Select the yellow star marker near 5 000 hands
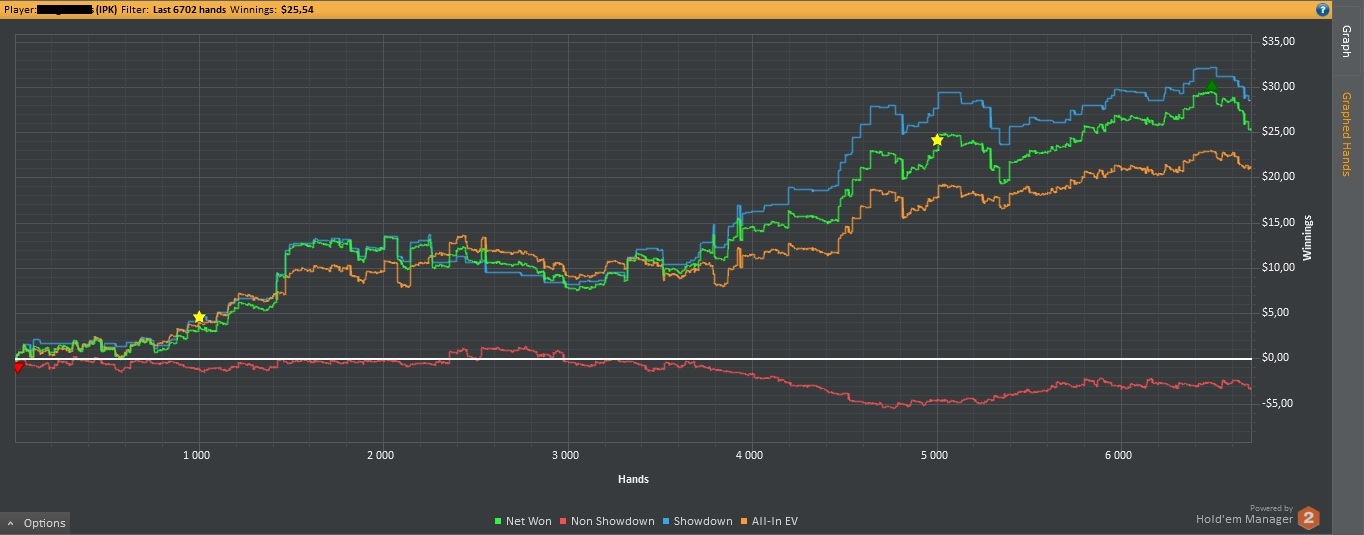 [x=937, y=140]
